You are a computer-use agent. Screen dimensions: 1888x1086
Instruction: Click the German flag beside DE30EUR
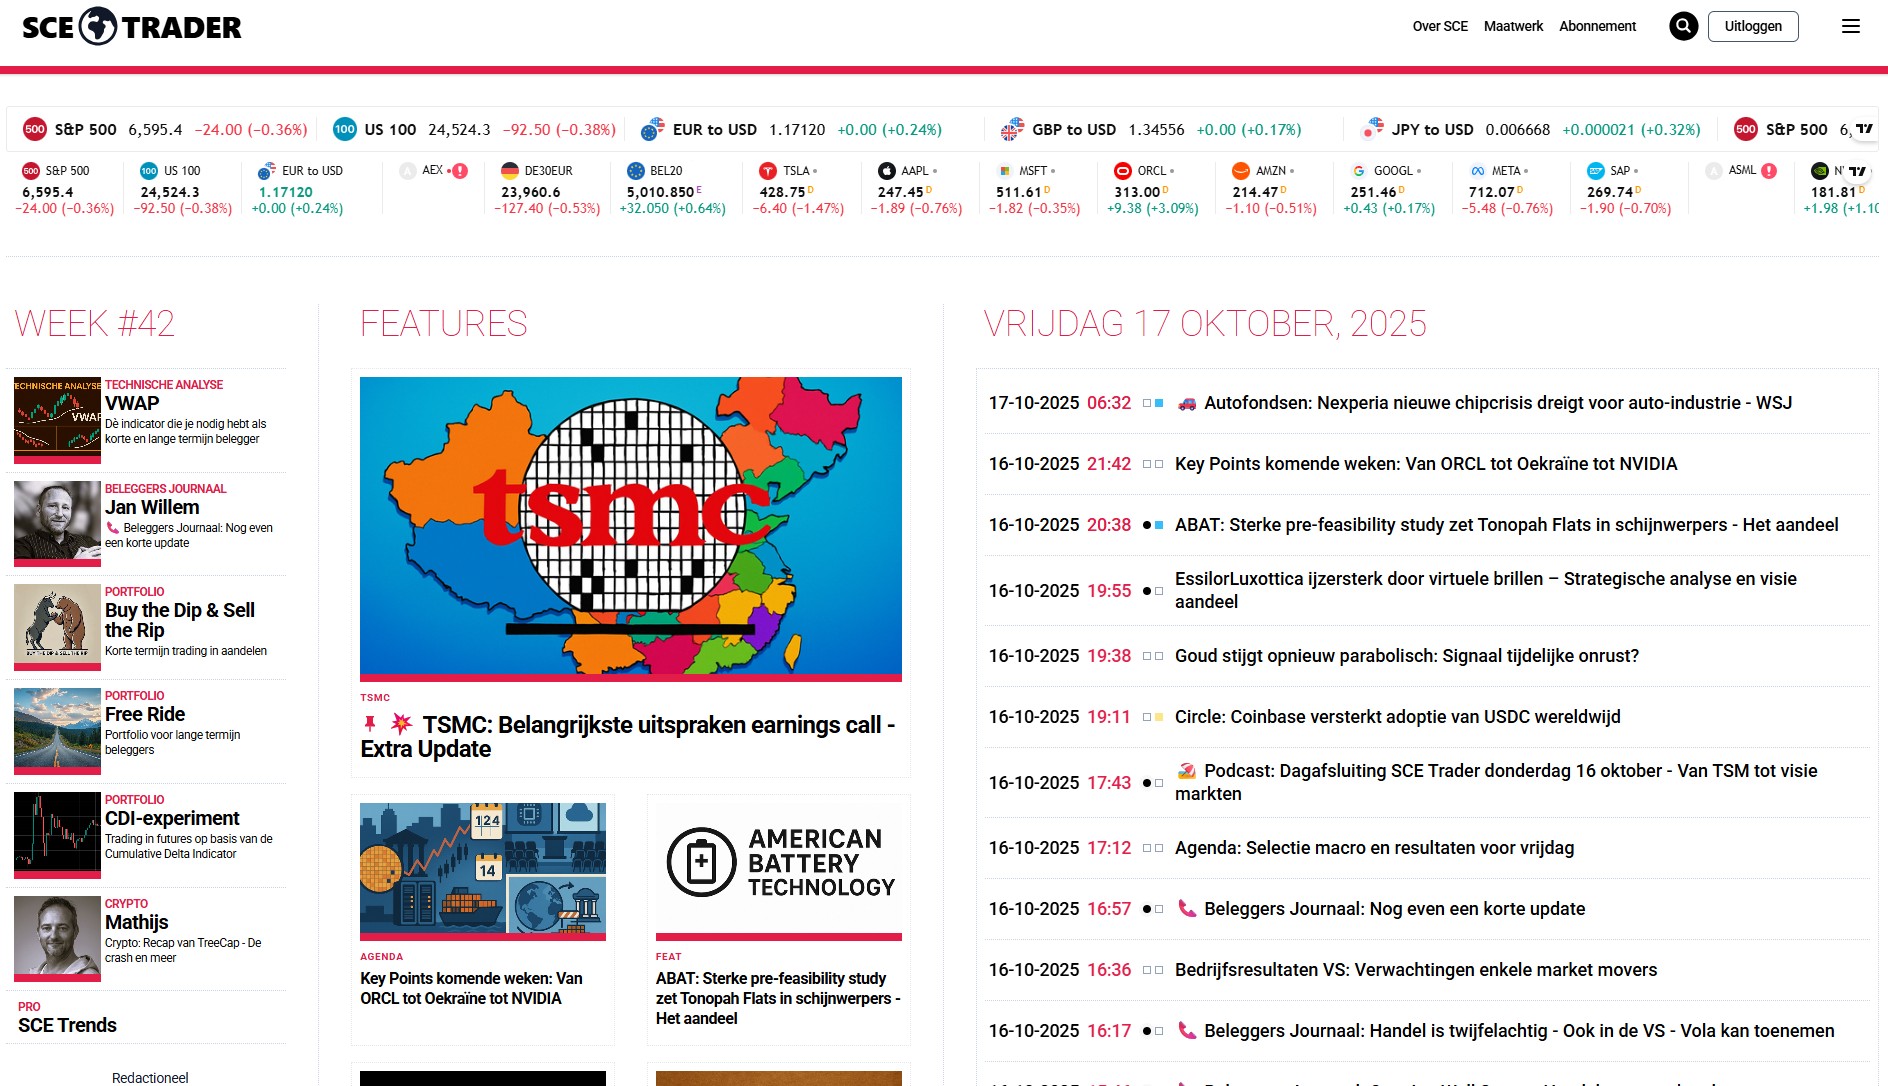pos(510,171)
